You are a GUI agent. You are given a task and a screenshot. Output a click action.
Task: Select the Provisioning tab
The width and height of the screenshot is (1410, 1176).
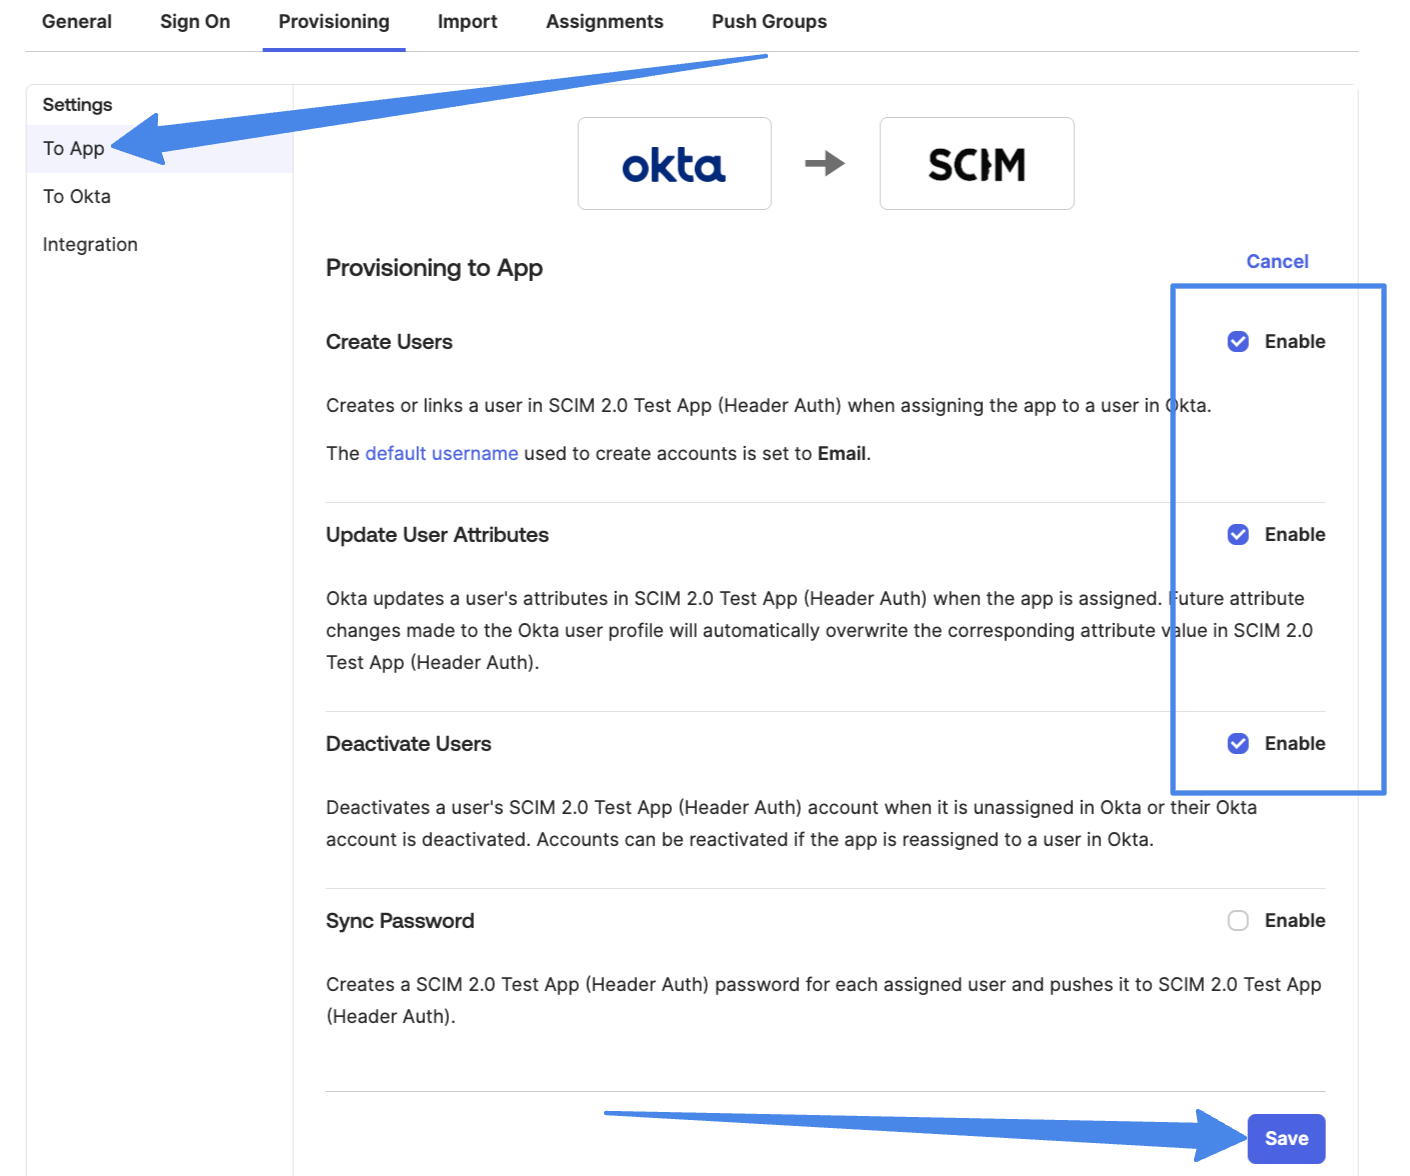pos(334,22)
